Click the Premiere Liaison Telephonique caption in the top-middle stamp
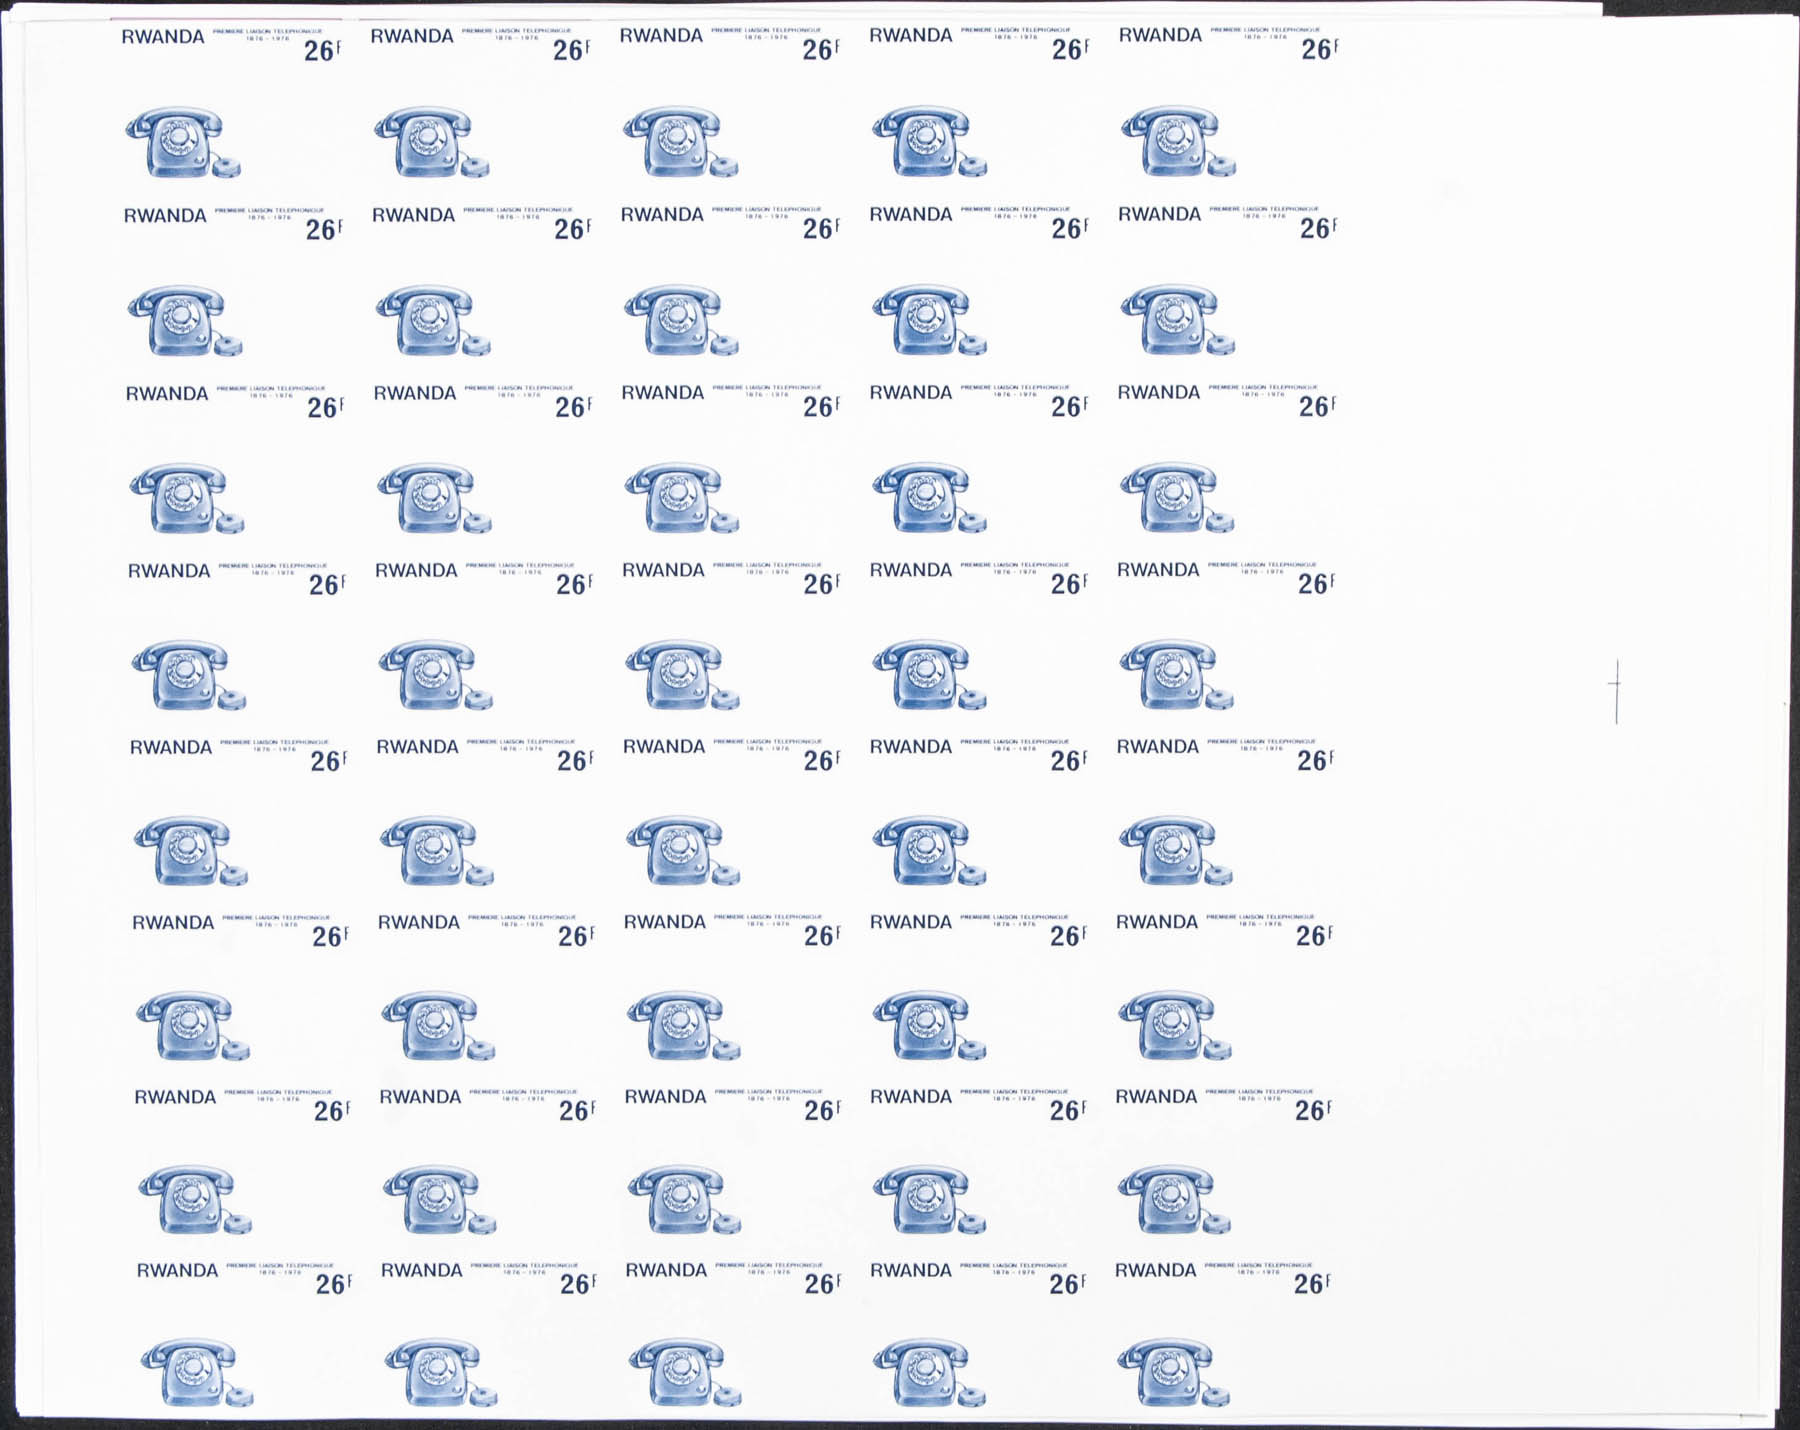Viewport: 1800px width, 1430px height. (766, 32)
